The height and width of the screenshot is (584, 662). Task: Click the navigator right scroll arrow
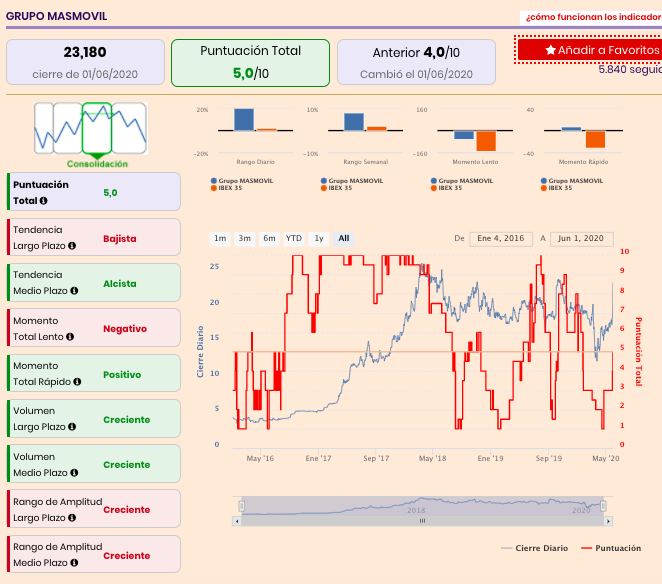[x=608, y=522]
